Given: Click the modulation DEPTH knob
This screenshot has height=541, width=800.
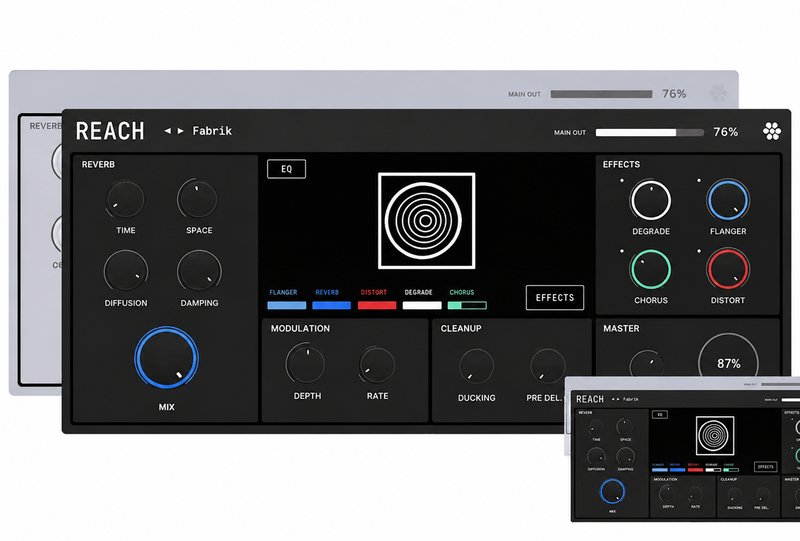Looking at the screenshot, I should (x=305, y=363).
